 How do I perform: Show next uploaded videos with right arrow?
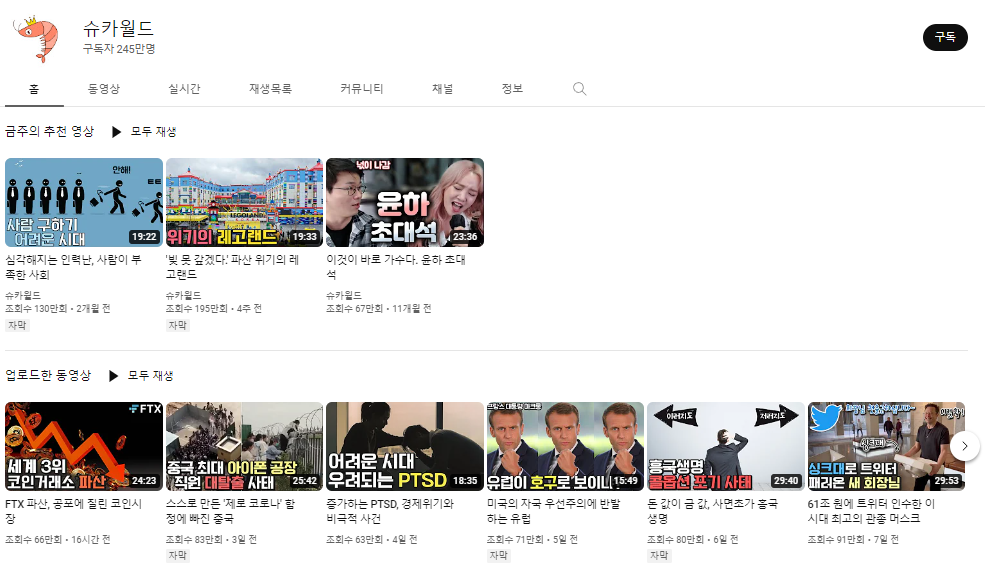point(964,446)
